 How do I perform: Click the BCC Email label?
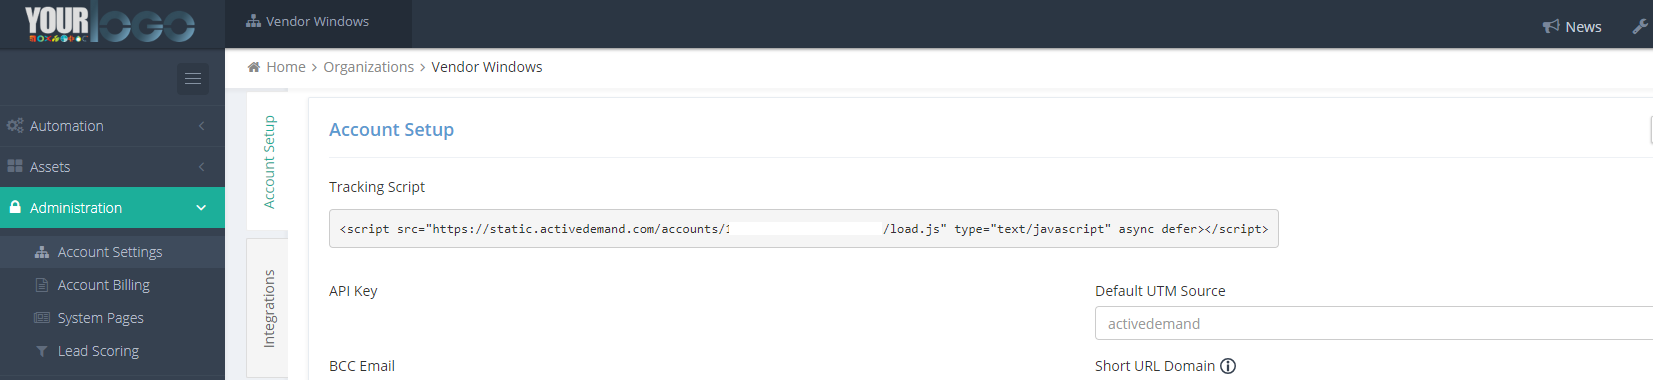pyautogui.click(x=362, y=366)
